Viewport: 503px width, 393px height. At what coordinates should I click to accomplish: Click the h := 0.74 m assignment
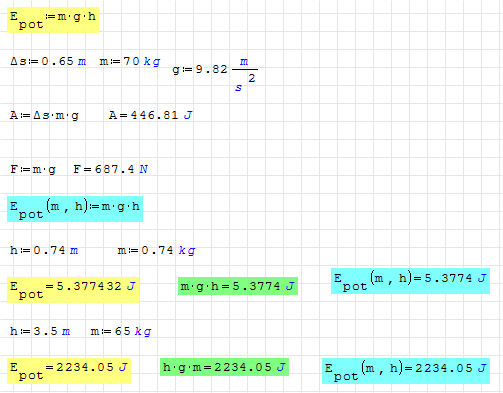44,250
